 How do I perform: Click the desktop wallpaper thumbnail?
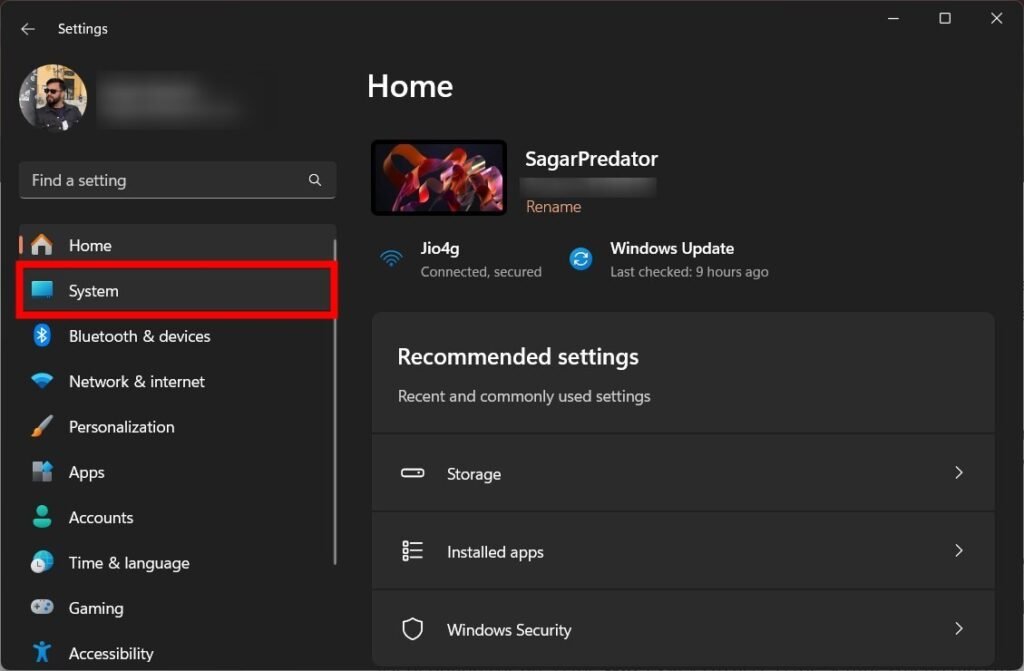coord(439,178)
